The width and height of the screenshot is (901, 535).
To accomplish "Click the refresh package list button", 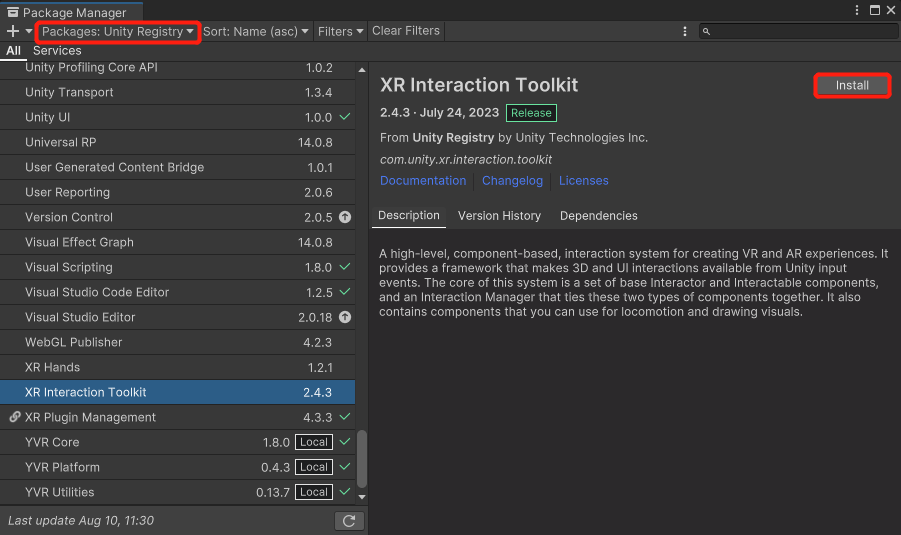I will (x=349, y=521).
